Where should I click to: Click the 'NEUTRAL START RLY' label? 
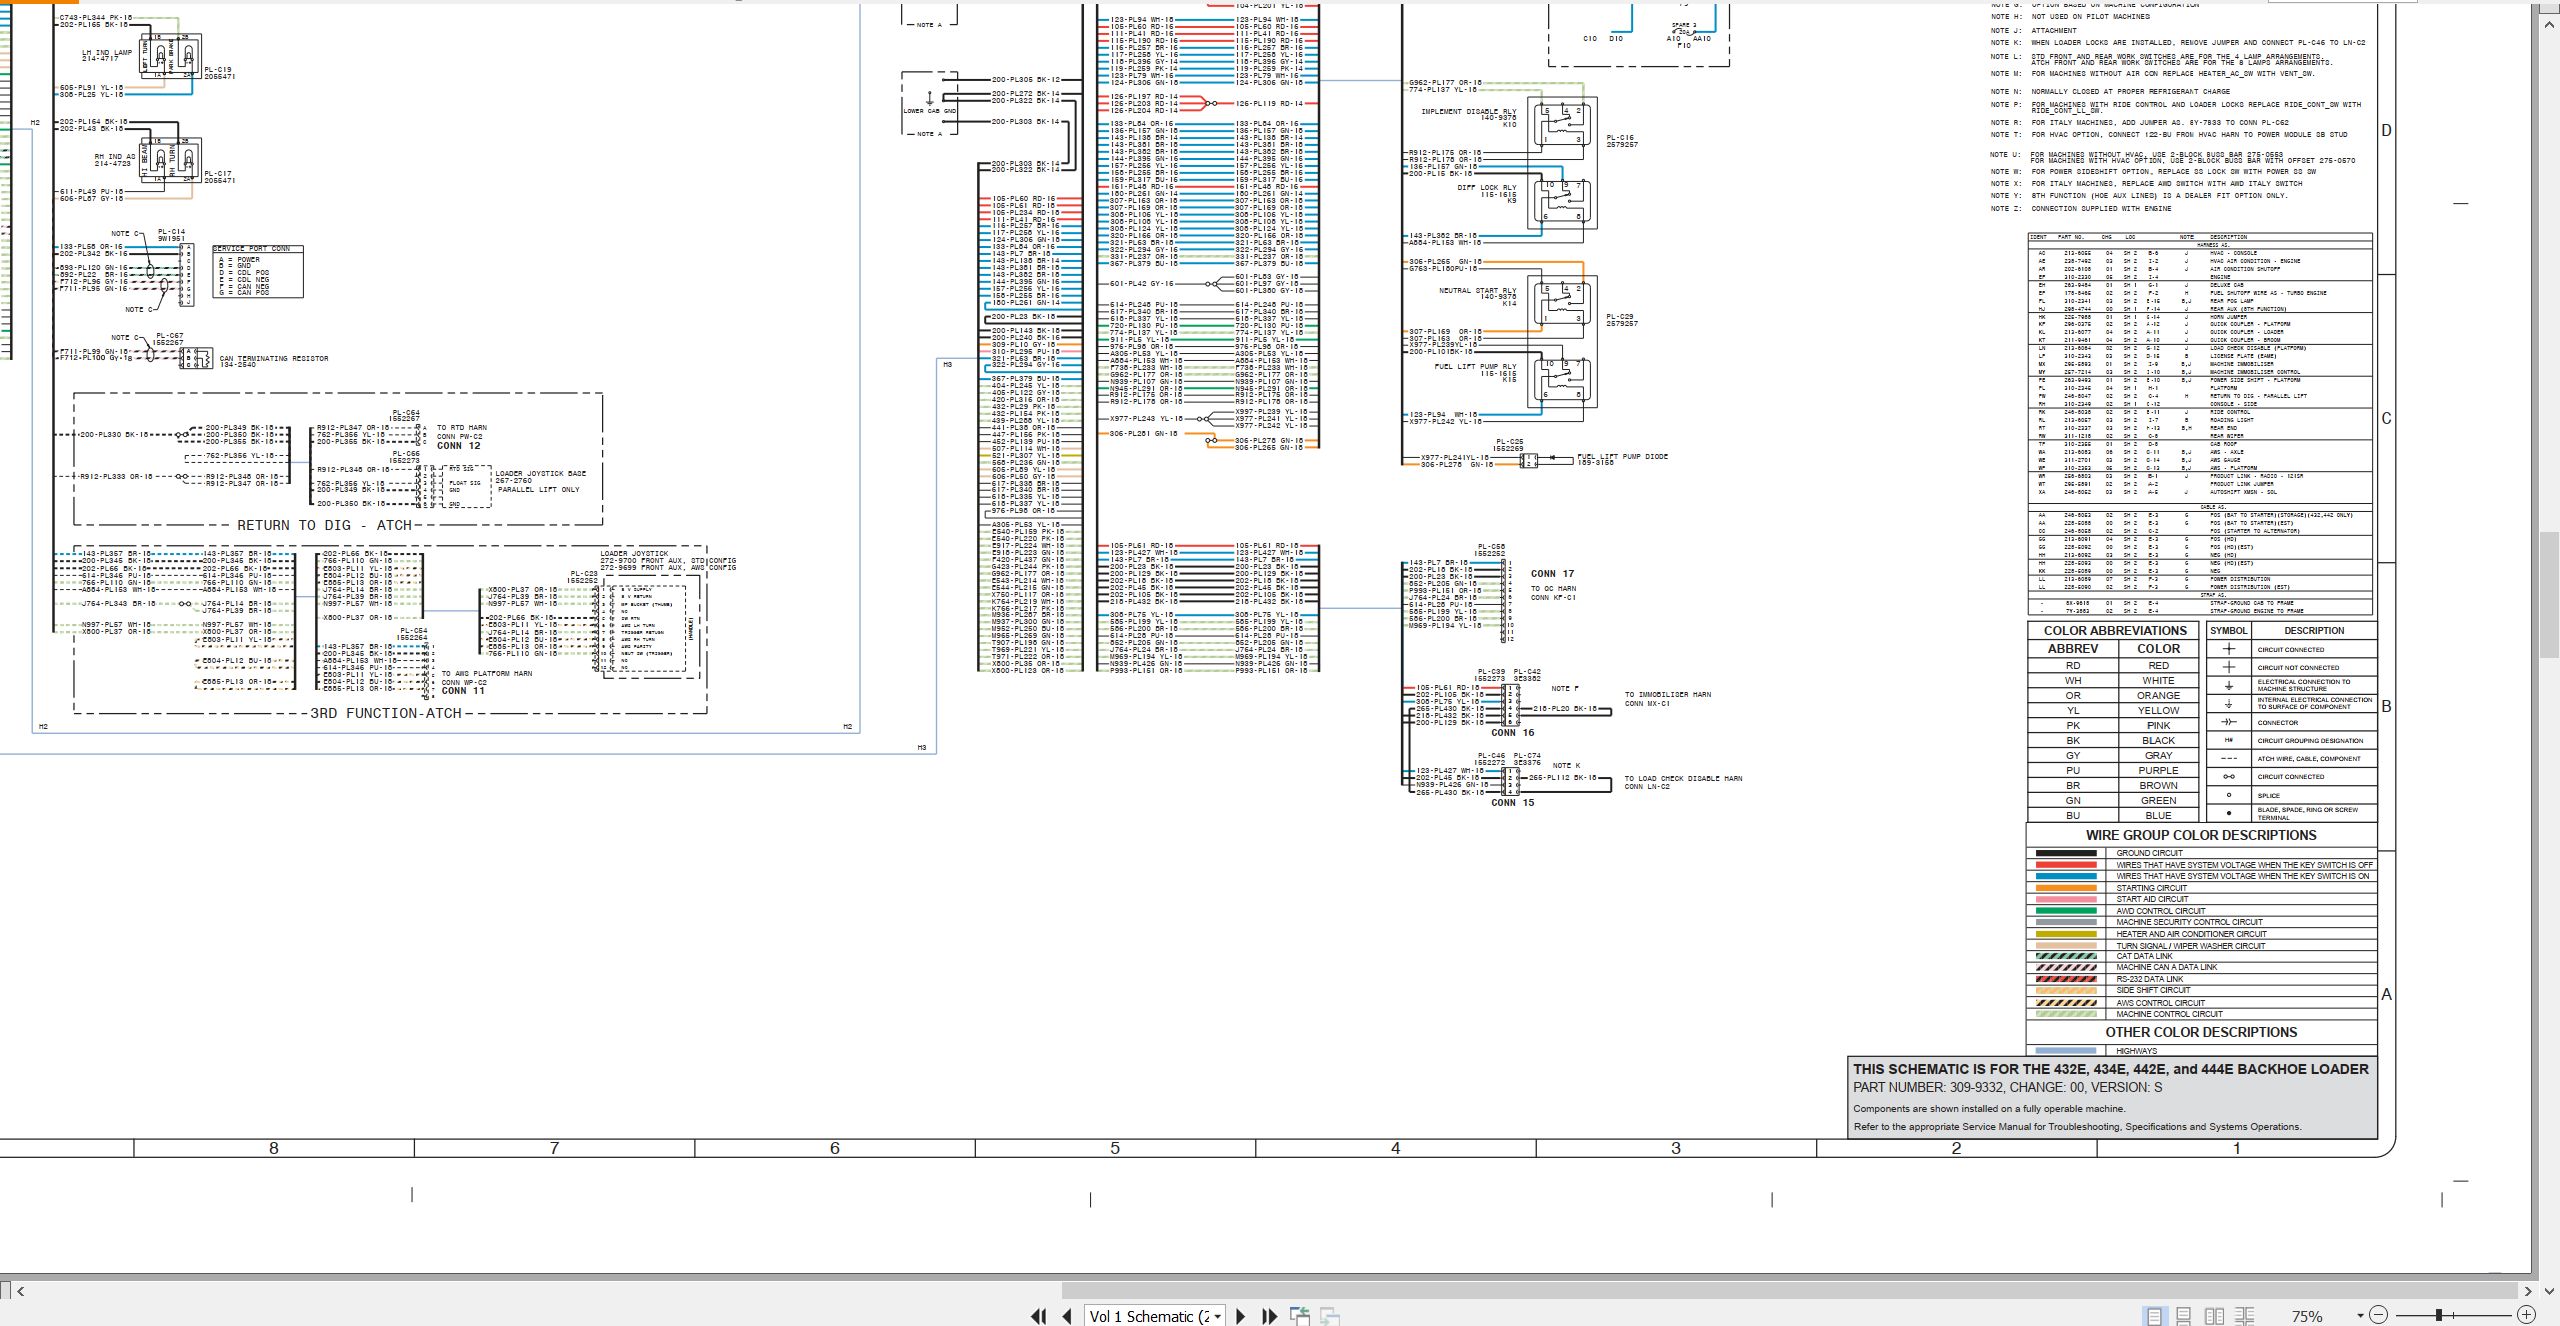pyautogui.click(x=1478, y=291)
